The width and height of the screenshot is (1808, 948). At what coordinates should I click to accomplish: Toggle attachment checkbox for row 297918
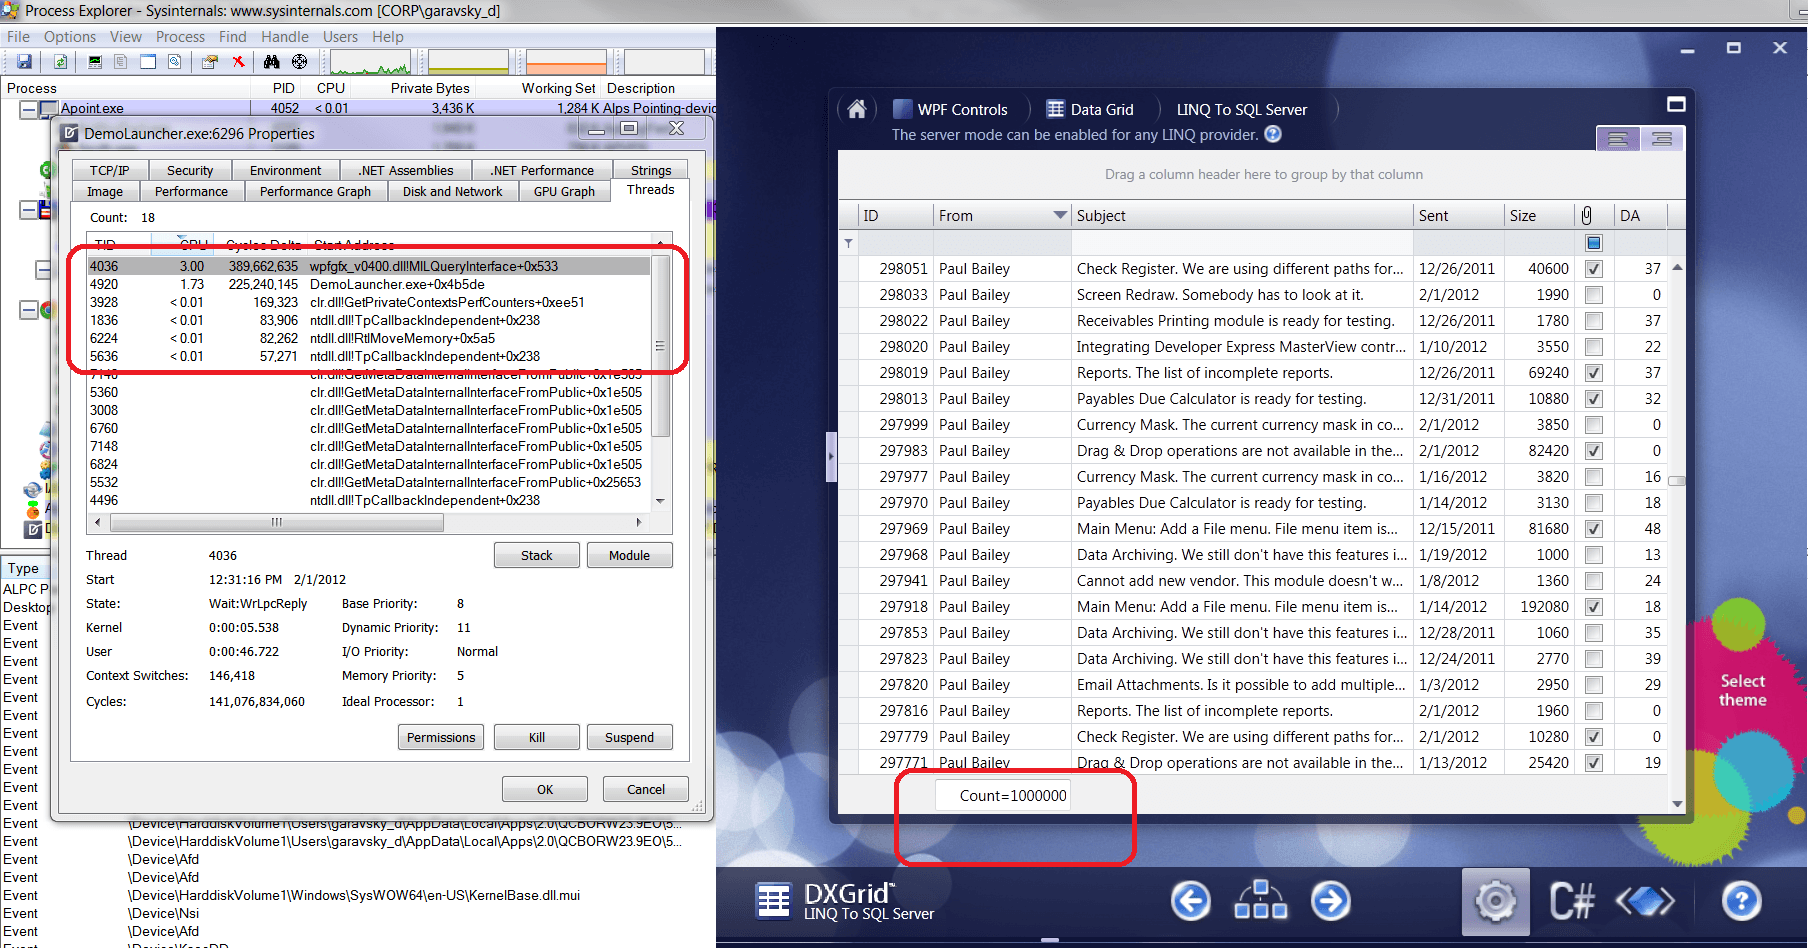tap(1594, 607)
